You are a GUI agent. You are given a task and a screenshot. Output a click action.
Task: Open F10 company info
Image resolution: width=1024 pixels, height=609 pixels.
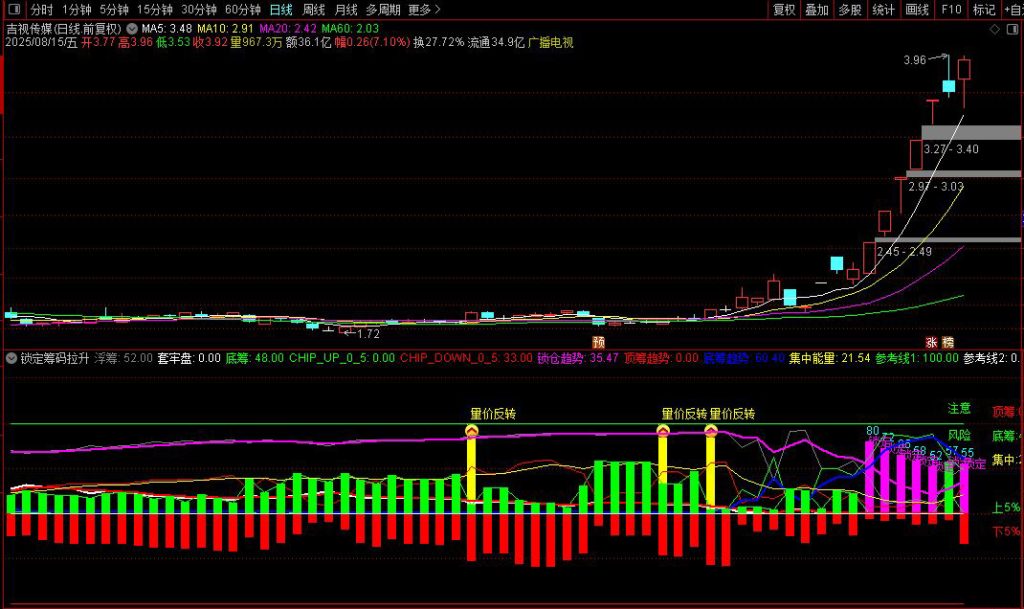point(950,10)
